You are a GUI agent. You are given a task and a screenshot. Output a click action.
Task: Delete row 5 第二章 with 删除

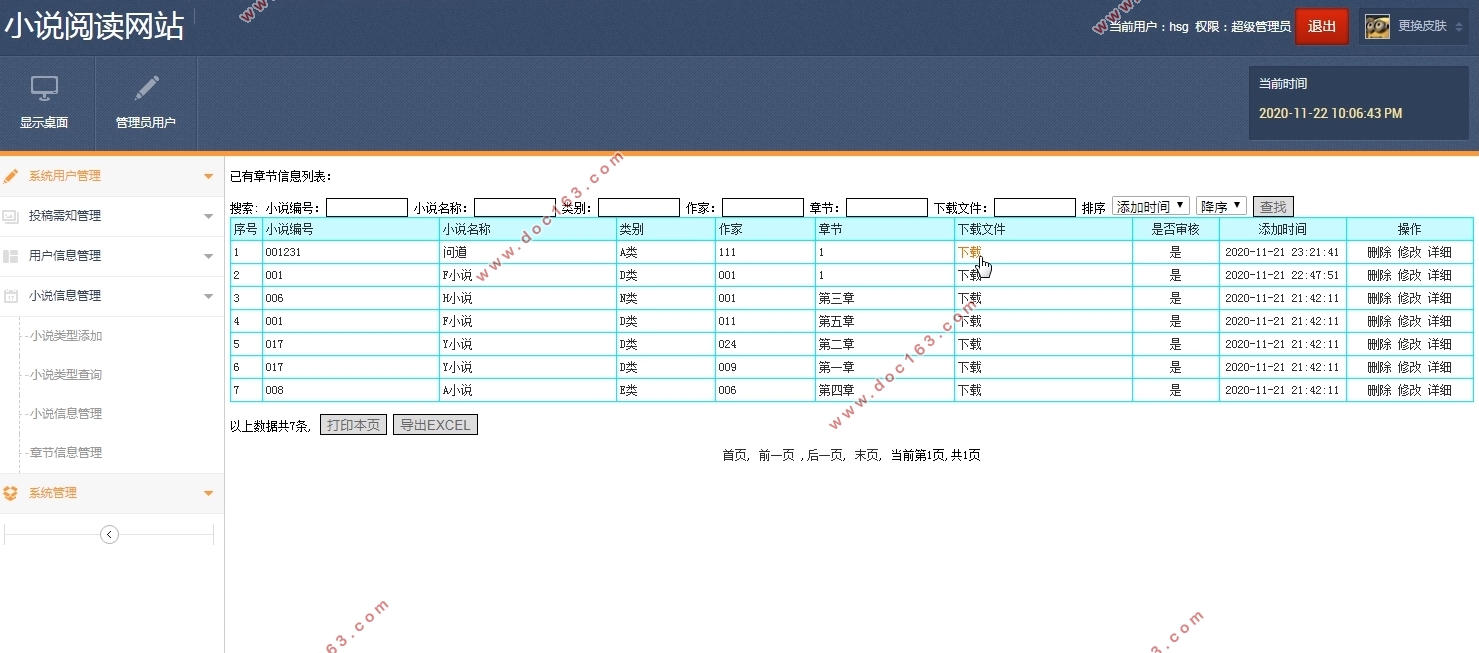1379,344
